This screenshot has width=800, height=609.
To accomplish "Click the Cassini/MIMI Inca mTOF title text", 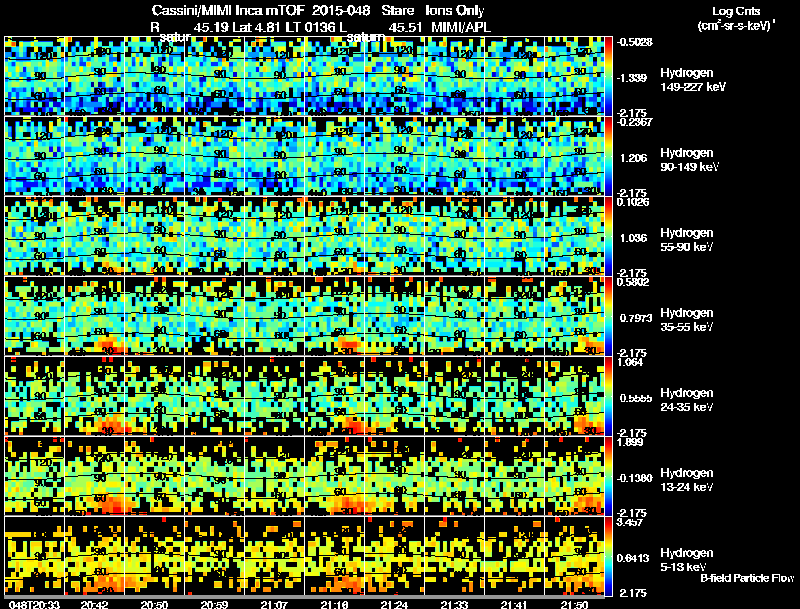I will [x=228, y=11].
